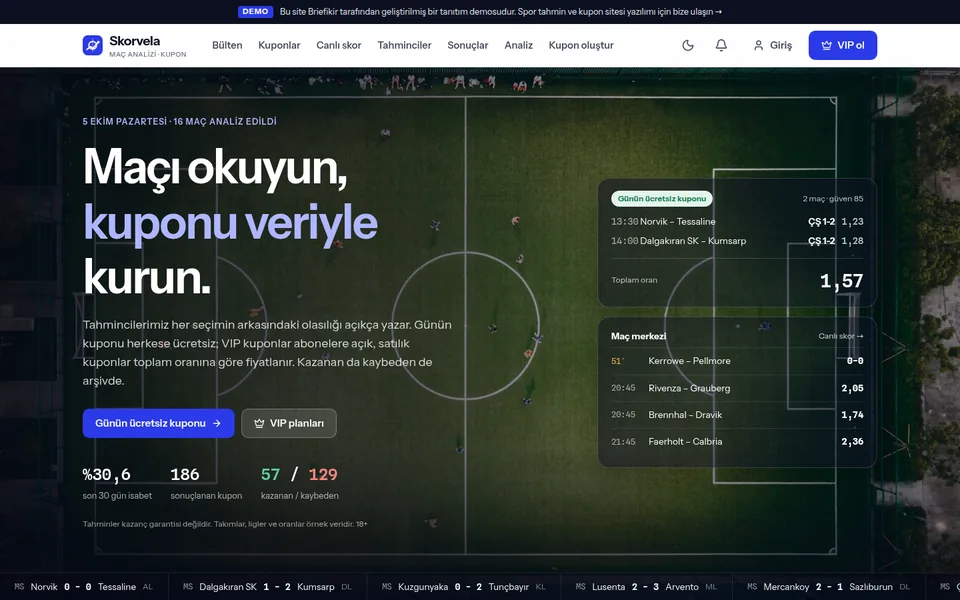Viewport: 960px width, 600px height.
Task: Click the 2,36 odds value
Action: tap(852, 441)
